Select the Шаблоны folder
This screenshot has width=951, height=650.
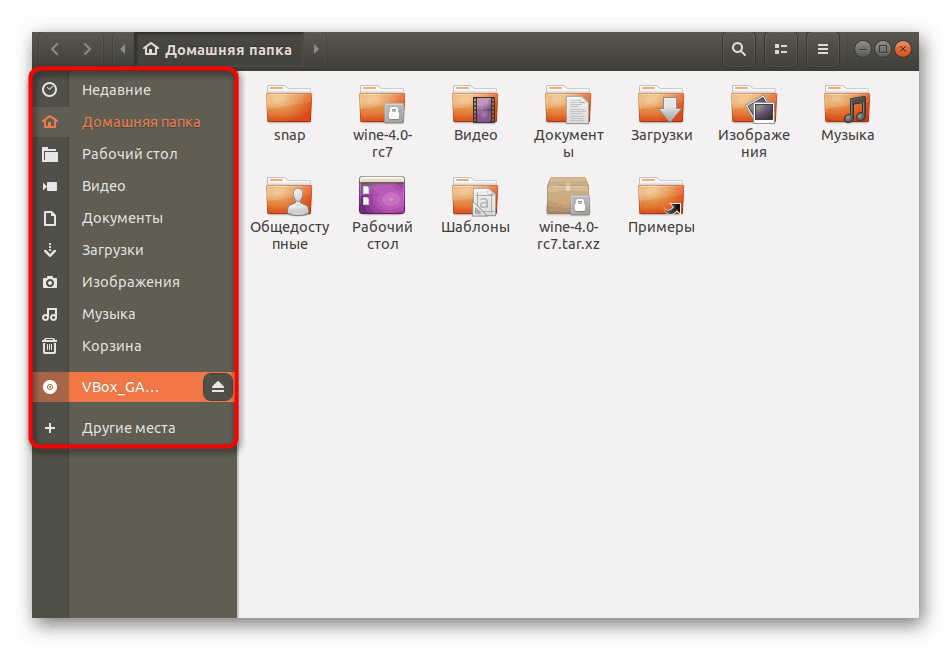tap(476, 205)
